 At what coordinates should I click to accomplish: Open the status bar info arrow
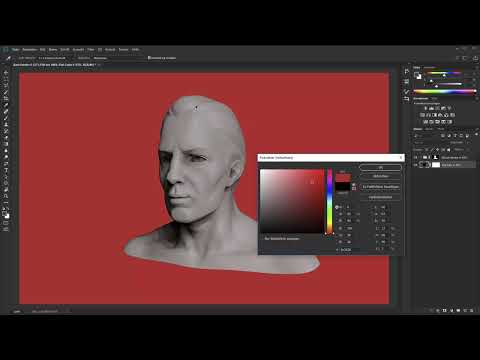pos(68,311)
